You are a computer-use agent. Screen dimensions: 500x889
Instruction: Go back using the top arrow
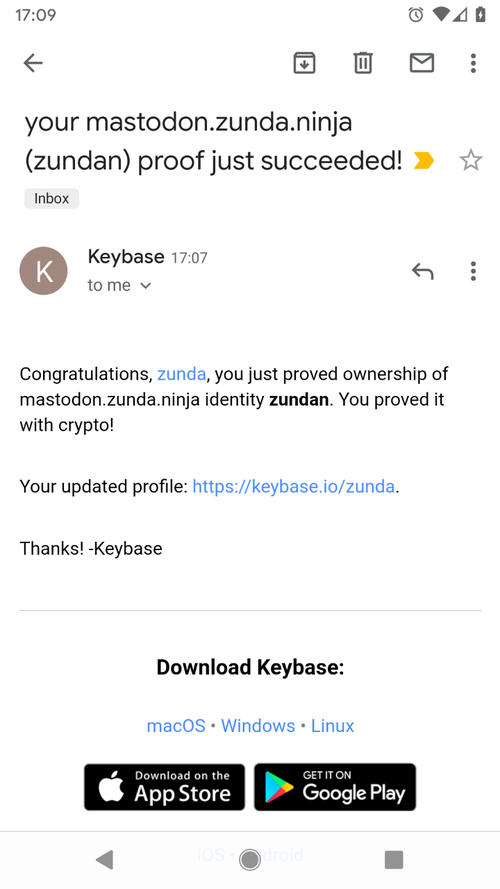click(x=33, y=63)
